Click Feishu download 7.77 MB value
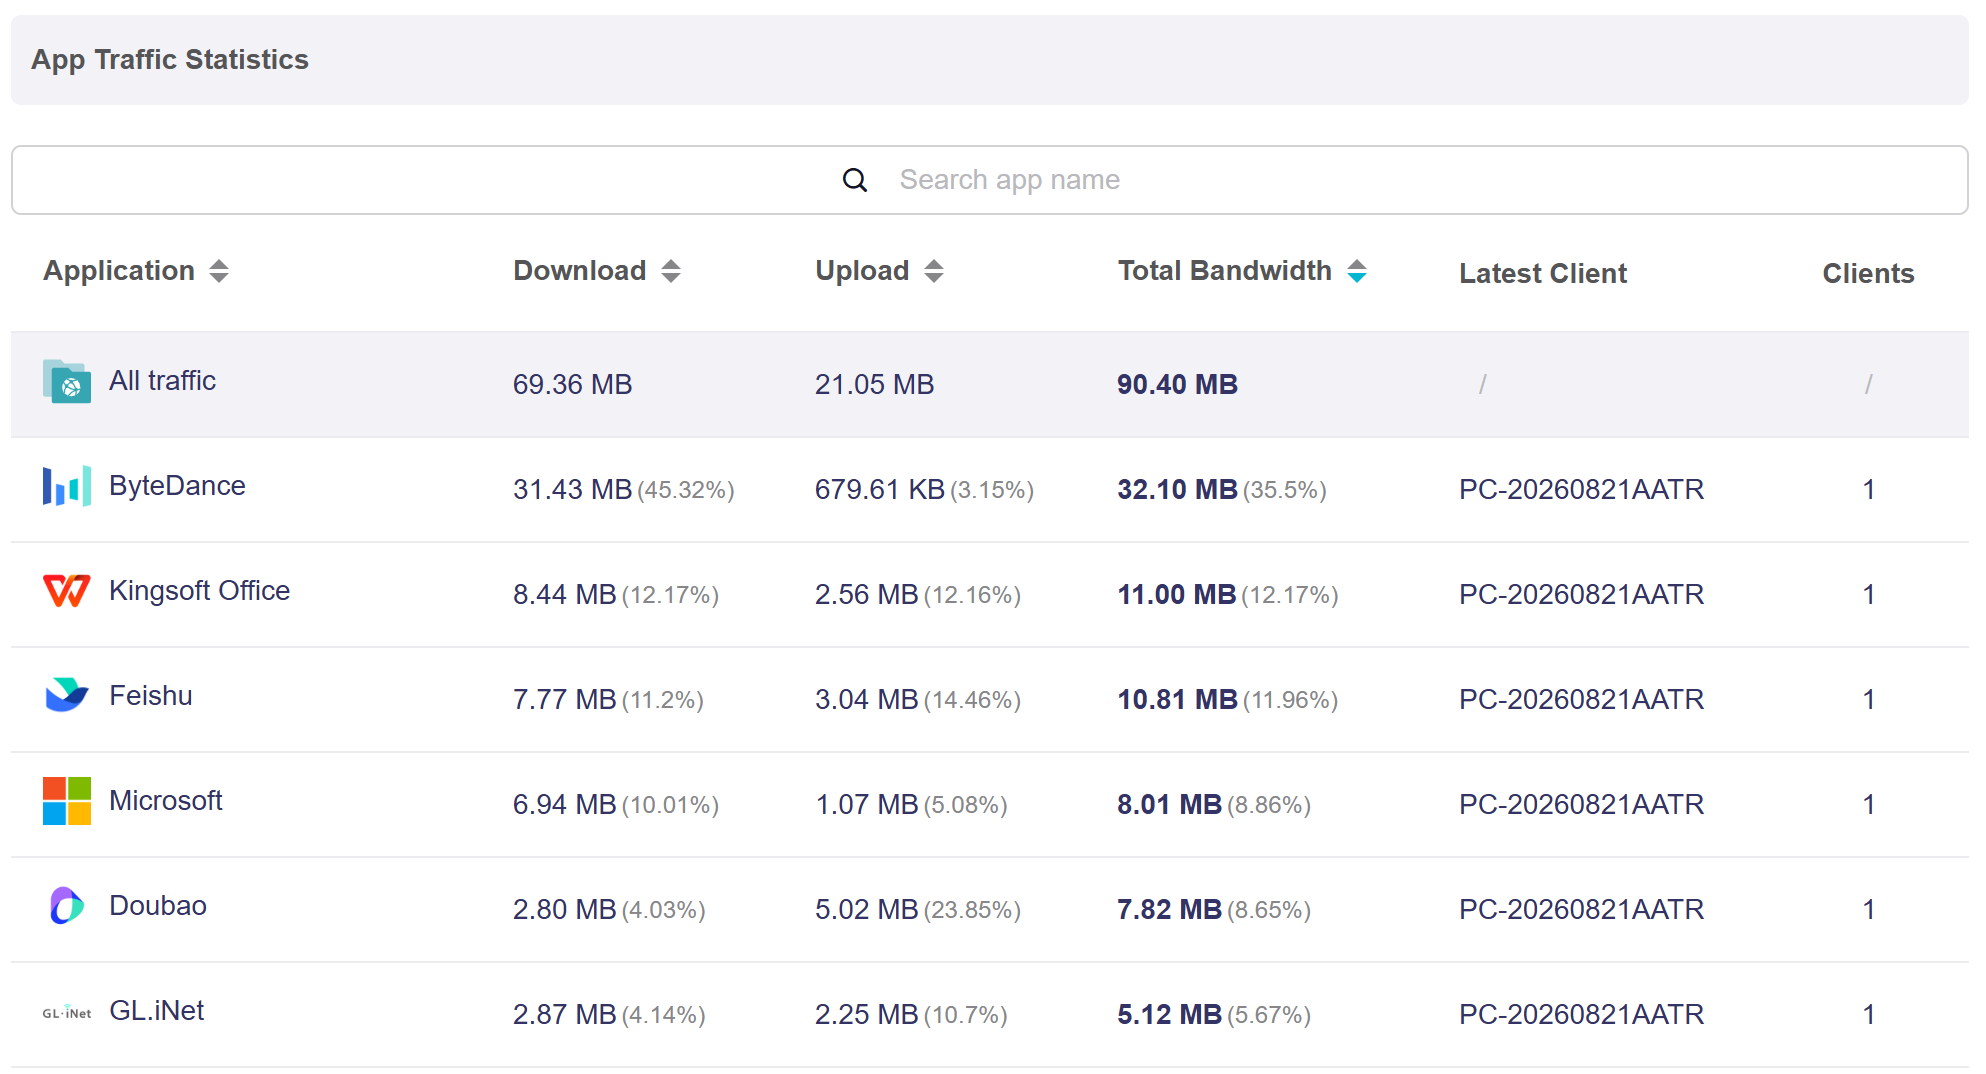Screen dimensions: 1986x1074 coord(565,700)
